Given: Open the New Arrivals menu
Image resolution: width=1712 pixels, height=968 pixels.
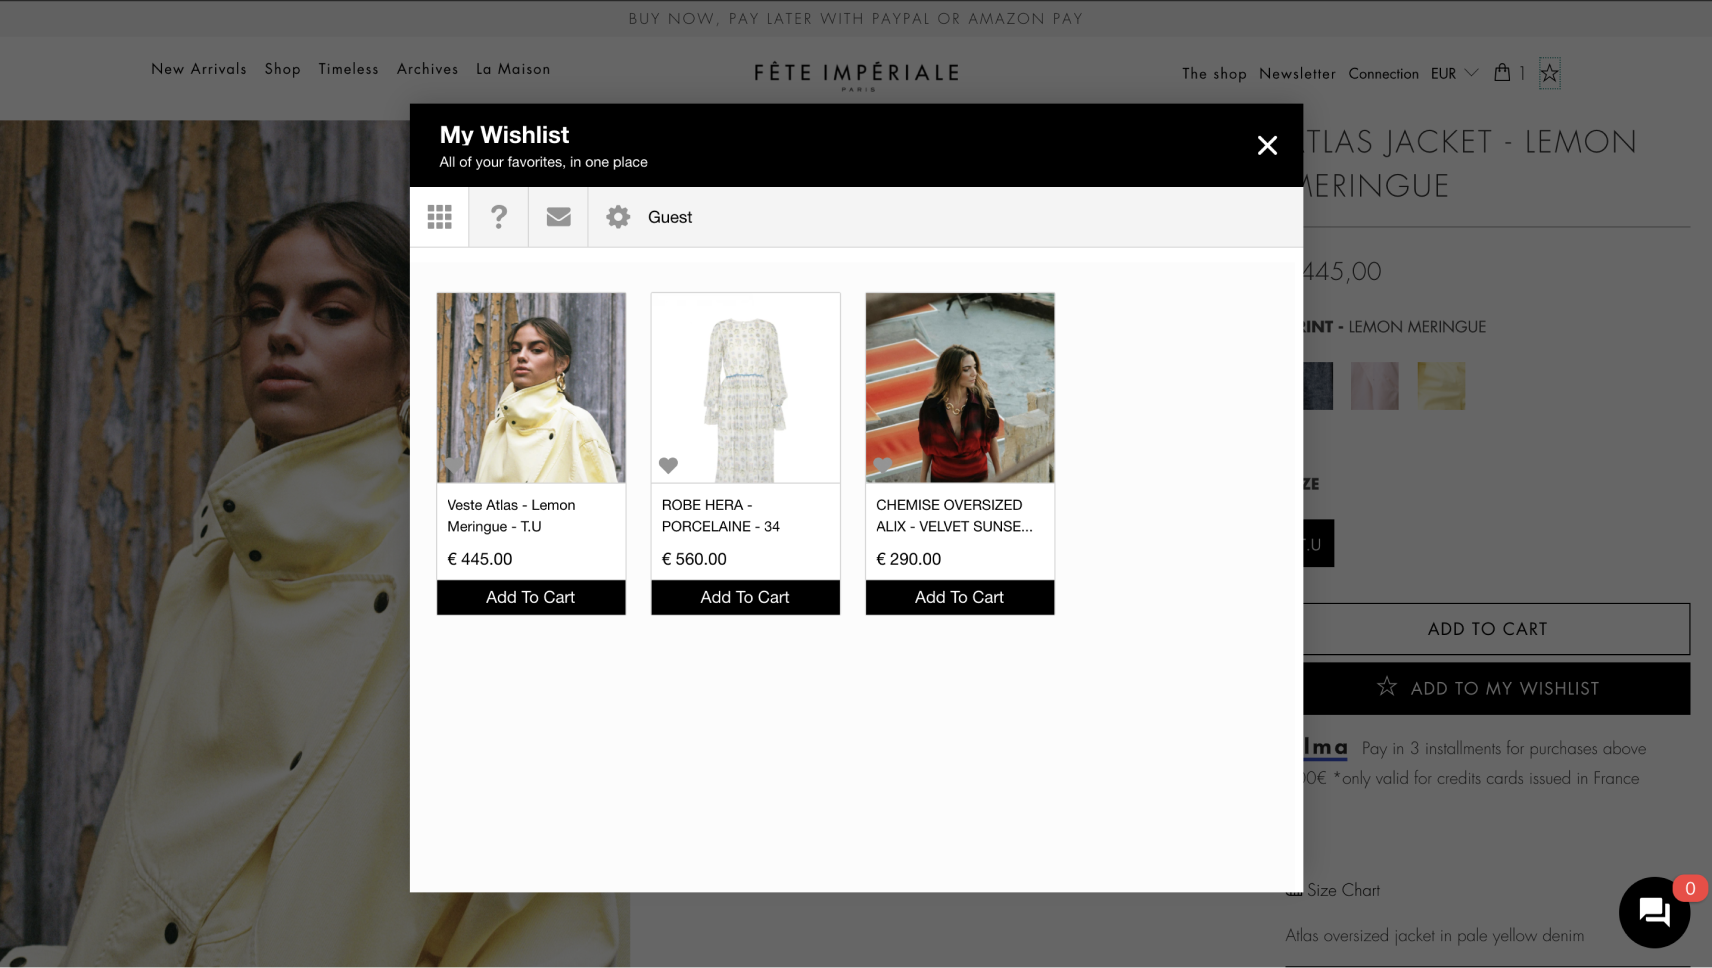Looking at the screenshot, I should (x=199, y=69).
